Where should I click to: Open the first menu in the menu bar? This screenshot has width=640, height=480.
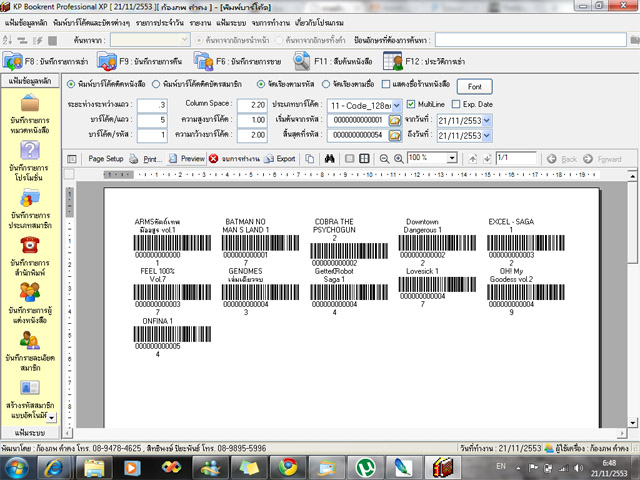pyautogui.click(x=26, y=23)
